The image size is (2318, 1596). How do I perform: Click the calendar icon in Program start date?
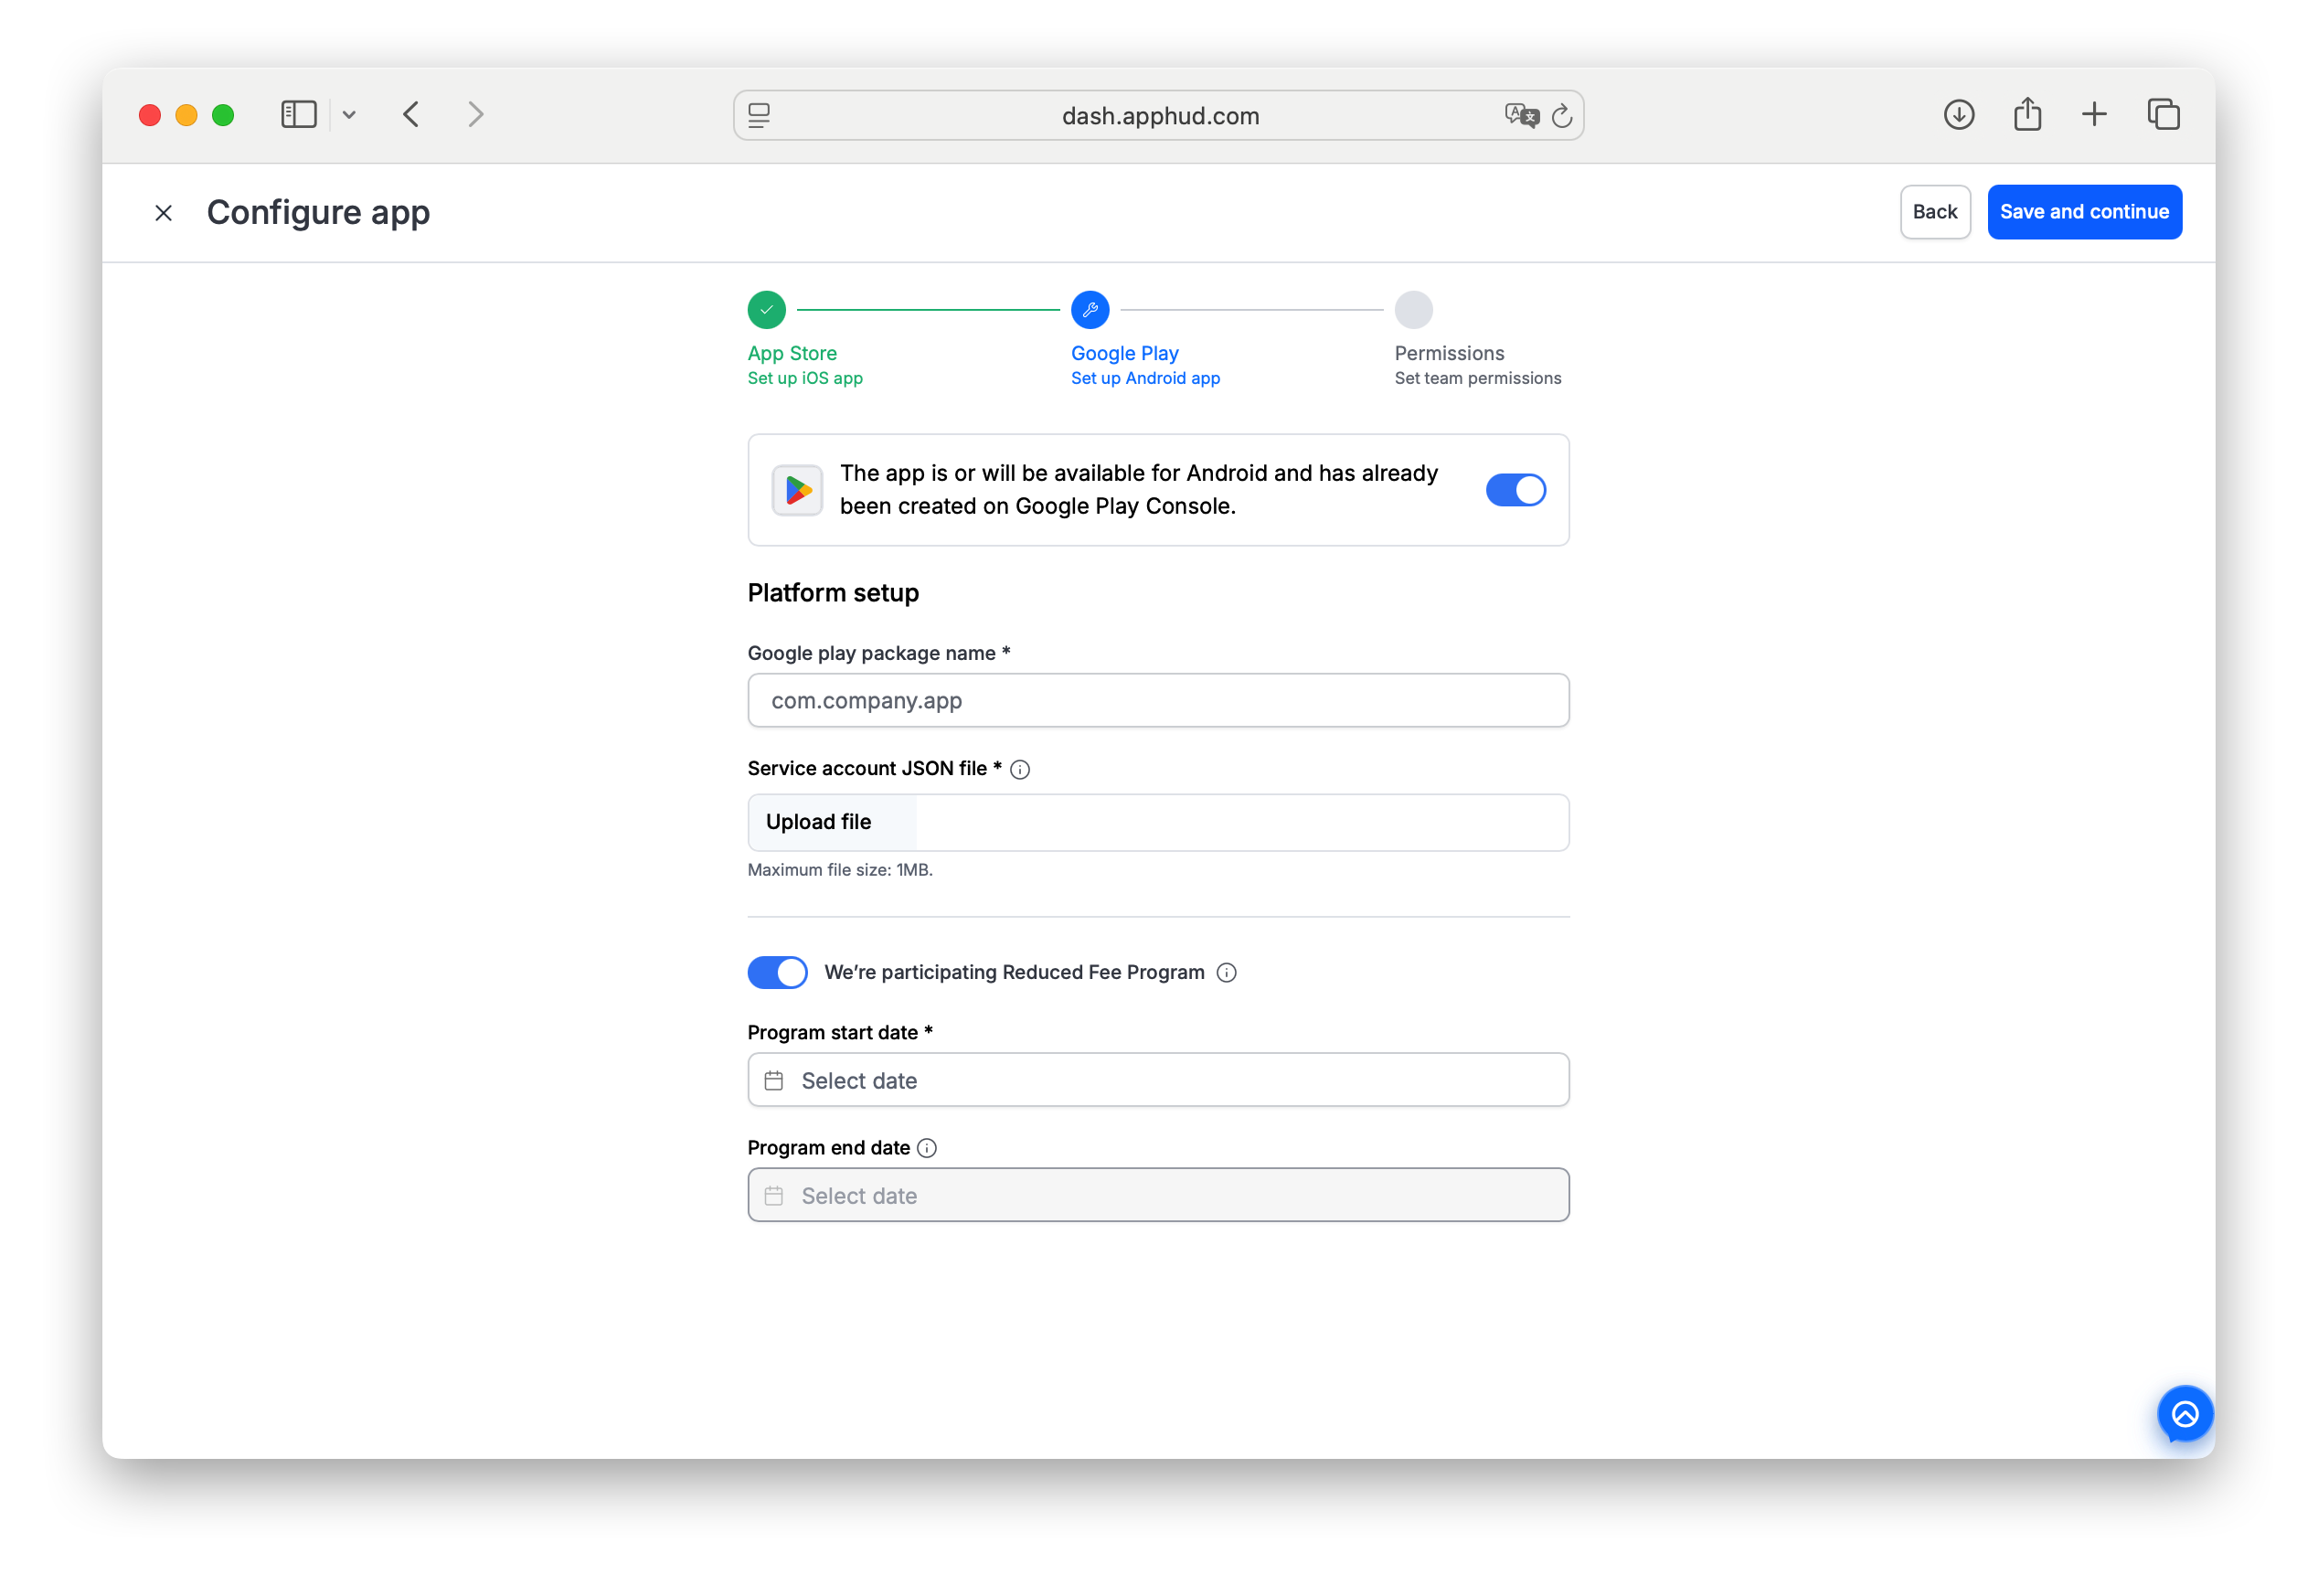(773, 1081)
